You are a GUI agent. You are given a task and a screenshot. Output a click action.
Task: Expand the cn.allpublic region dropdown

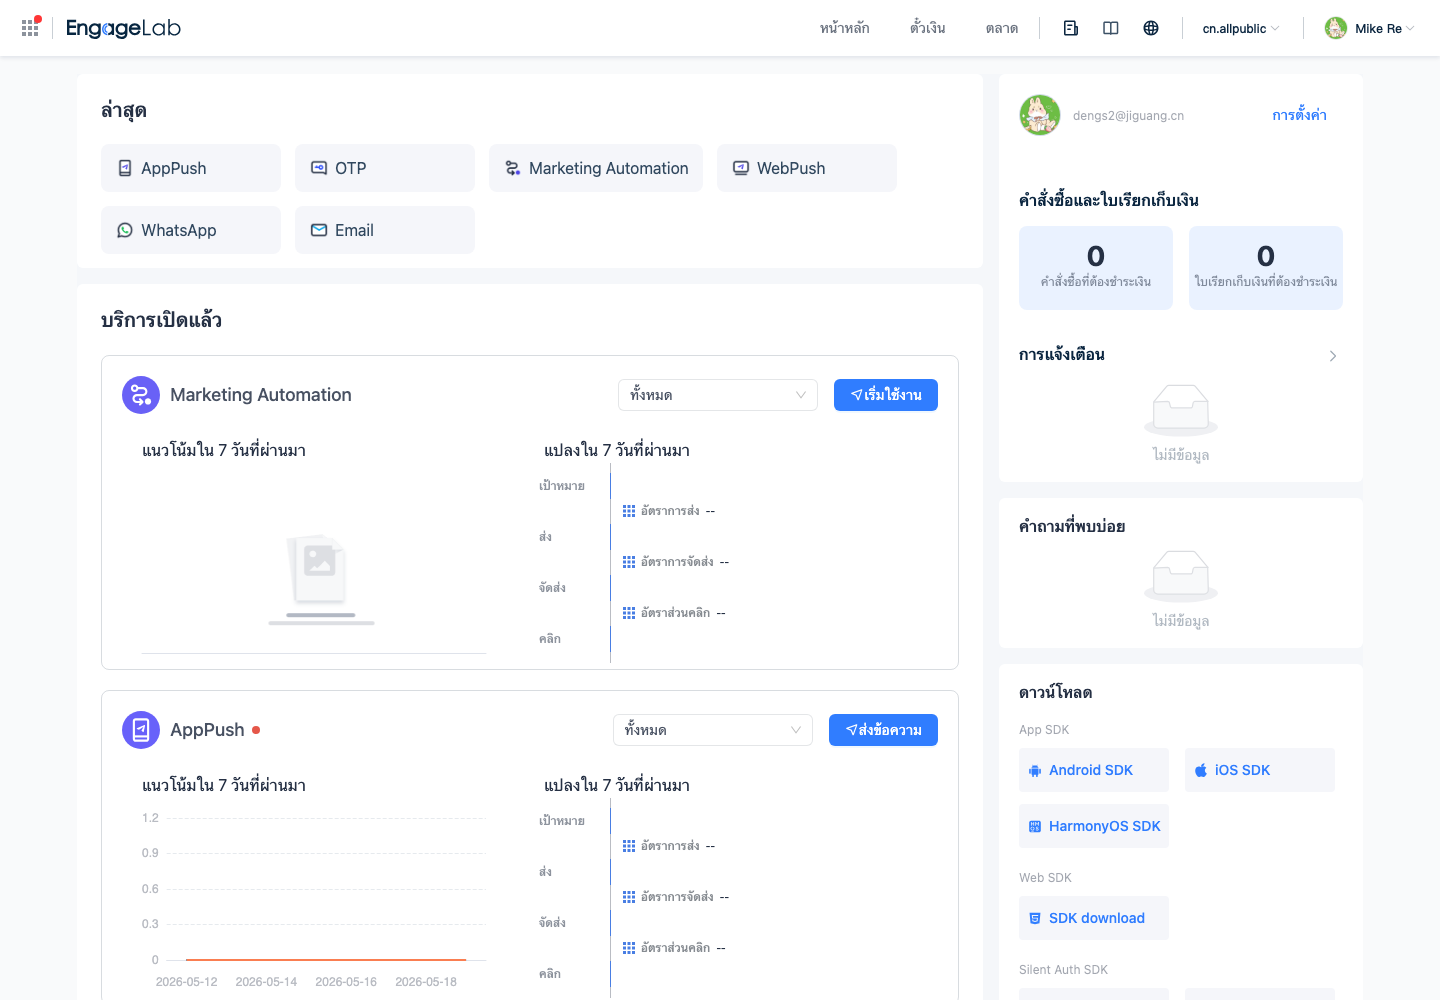coord(1241,29)
